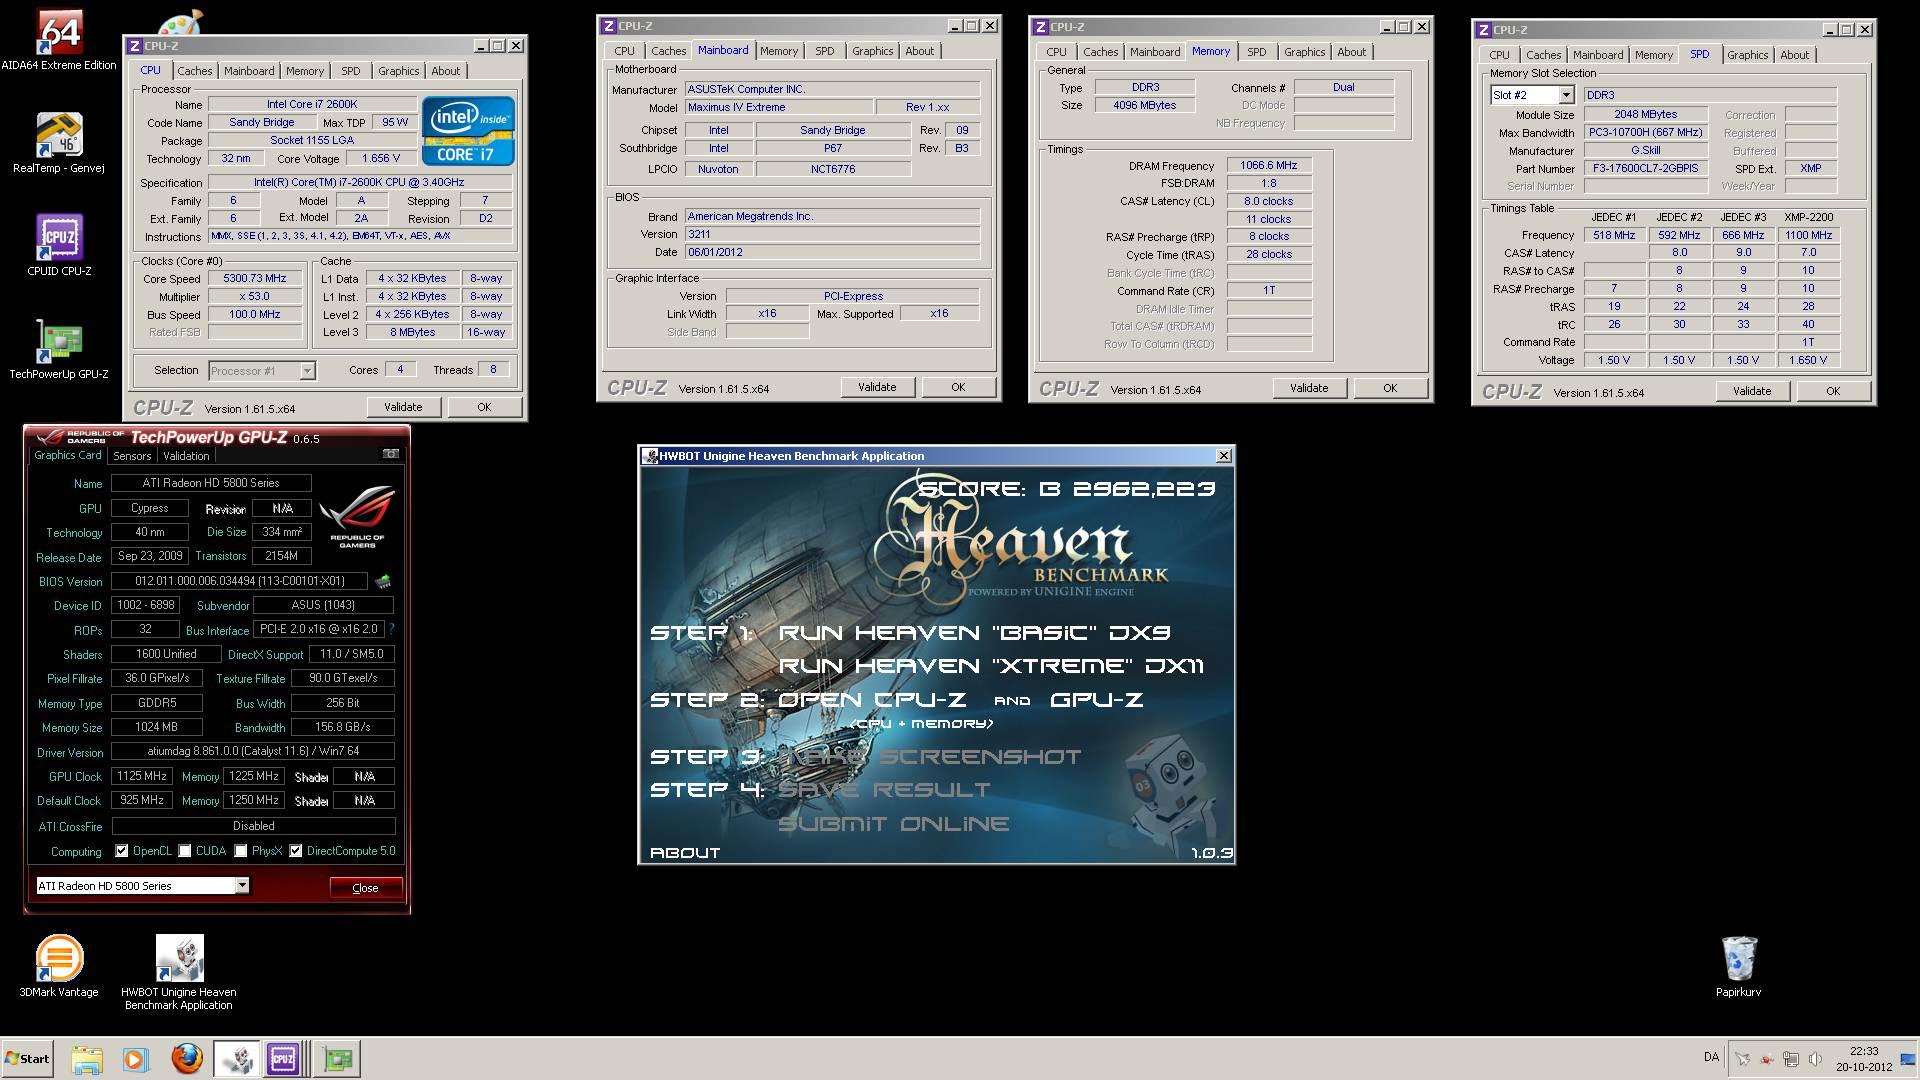
Task: Click the GPU-Z link in Heaven step 2
Action: pyautogui.click(x=1096, y=700)
